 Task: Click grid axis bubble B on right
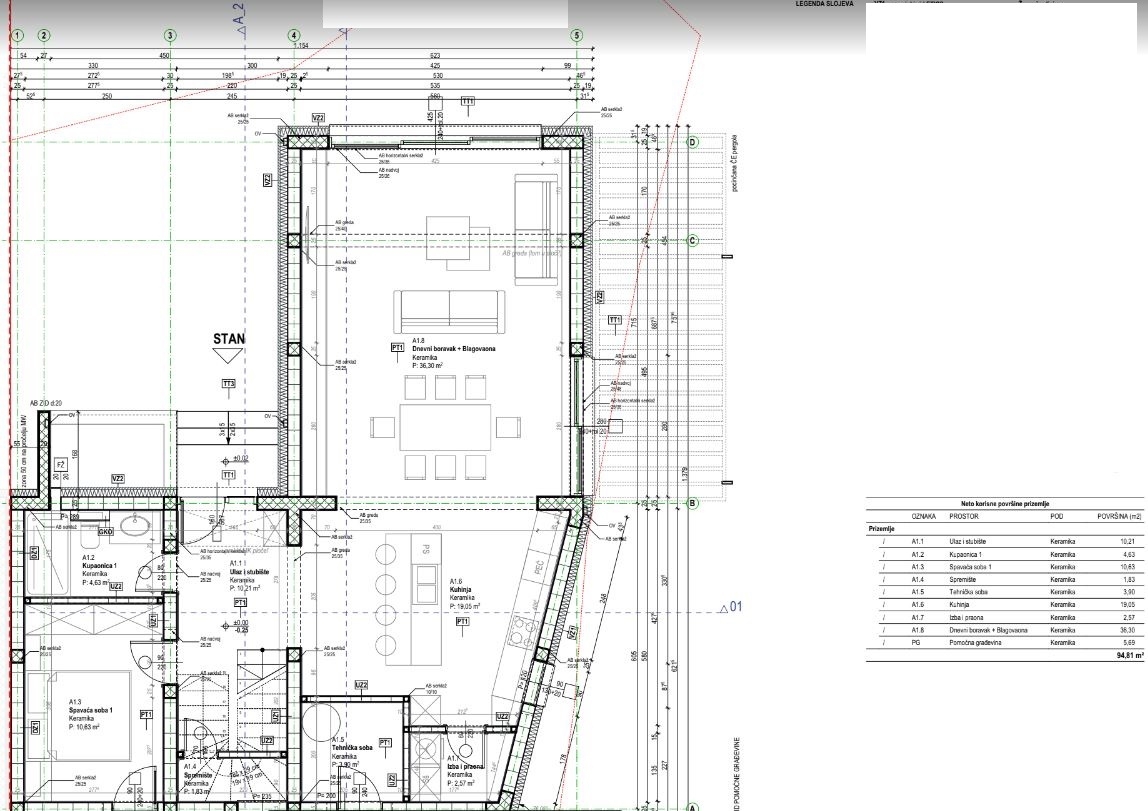point(693,504)
